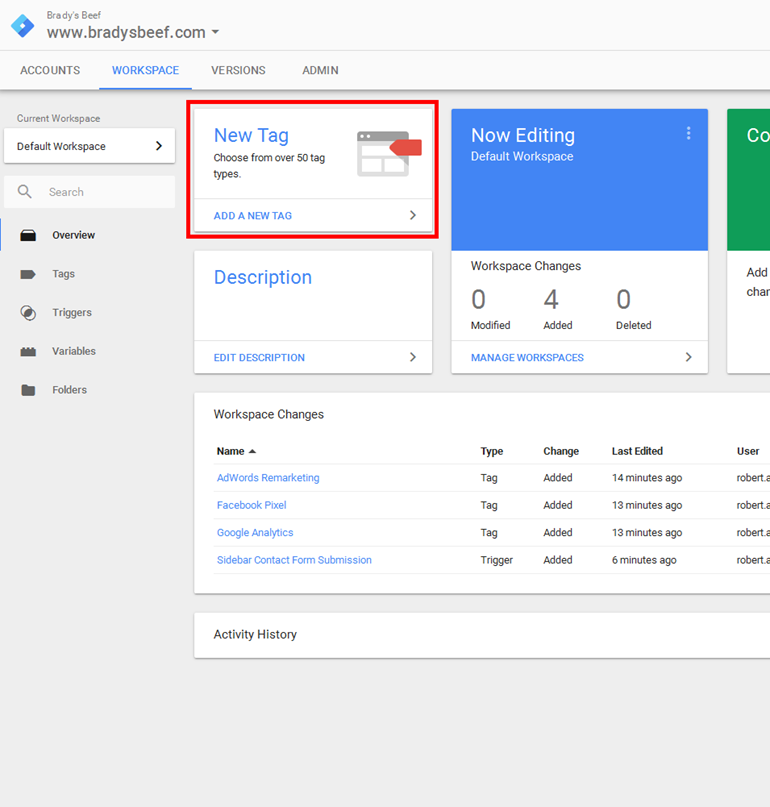Click the Variables brick icon
This screenshot has height=807, width=770.
coord(28,352)
